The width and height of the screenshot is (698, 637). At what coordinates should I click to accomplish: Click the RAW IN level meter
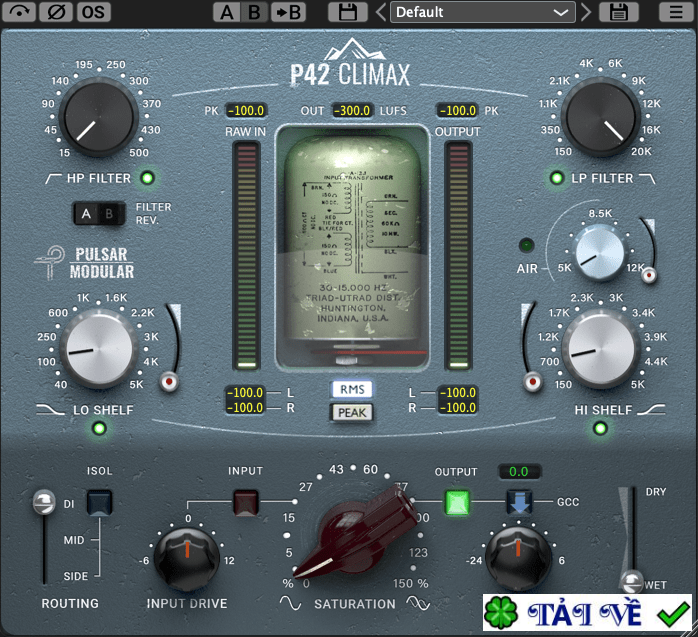[x=246, y=256]
